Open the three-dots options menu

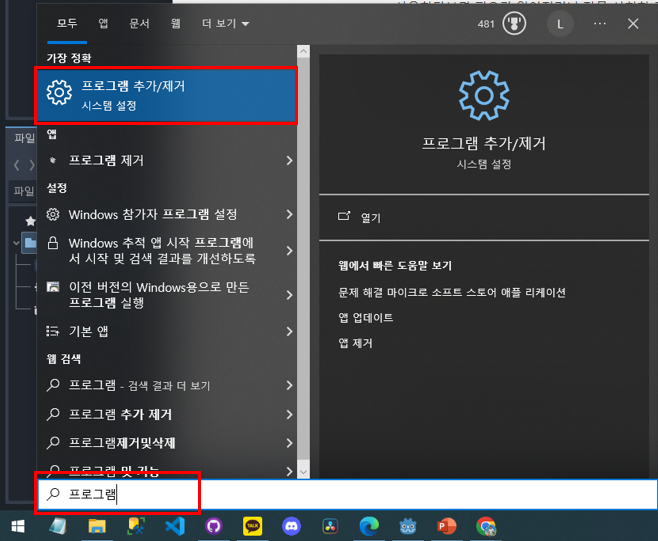point(600,24)
